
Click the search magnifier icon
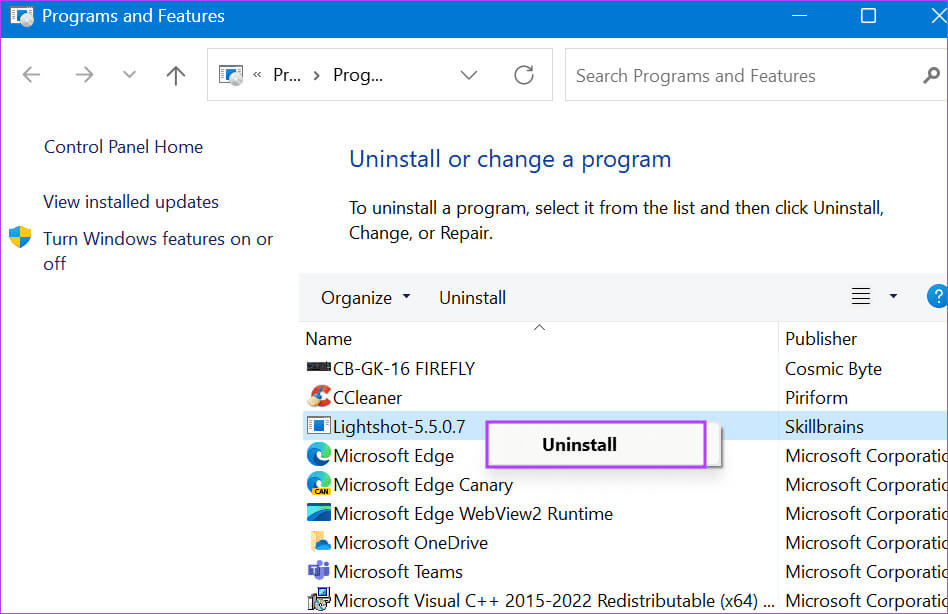click(931, 76)
